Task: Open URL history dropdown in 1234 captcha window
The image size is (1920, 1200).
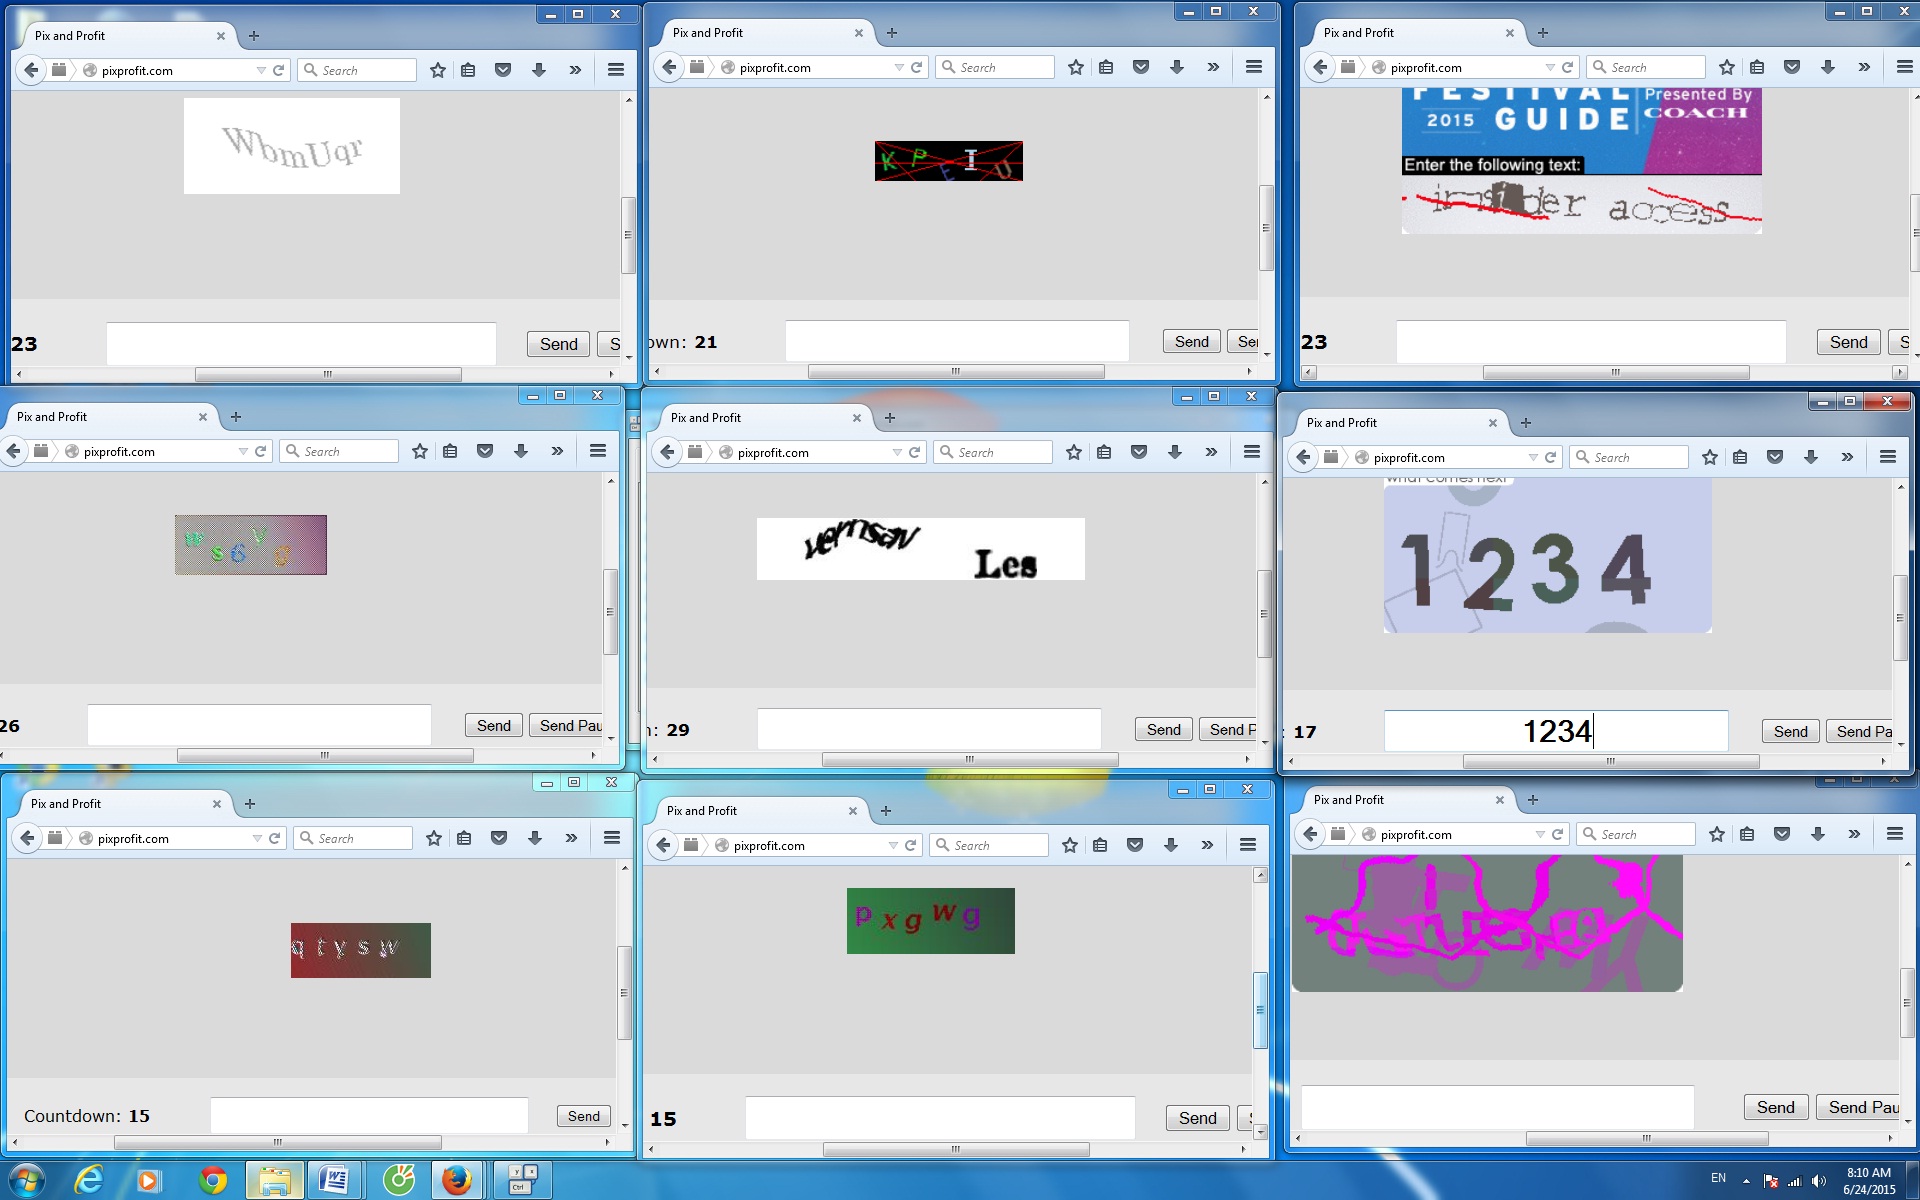Action: (x=1533, y=457)
